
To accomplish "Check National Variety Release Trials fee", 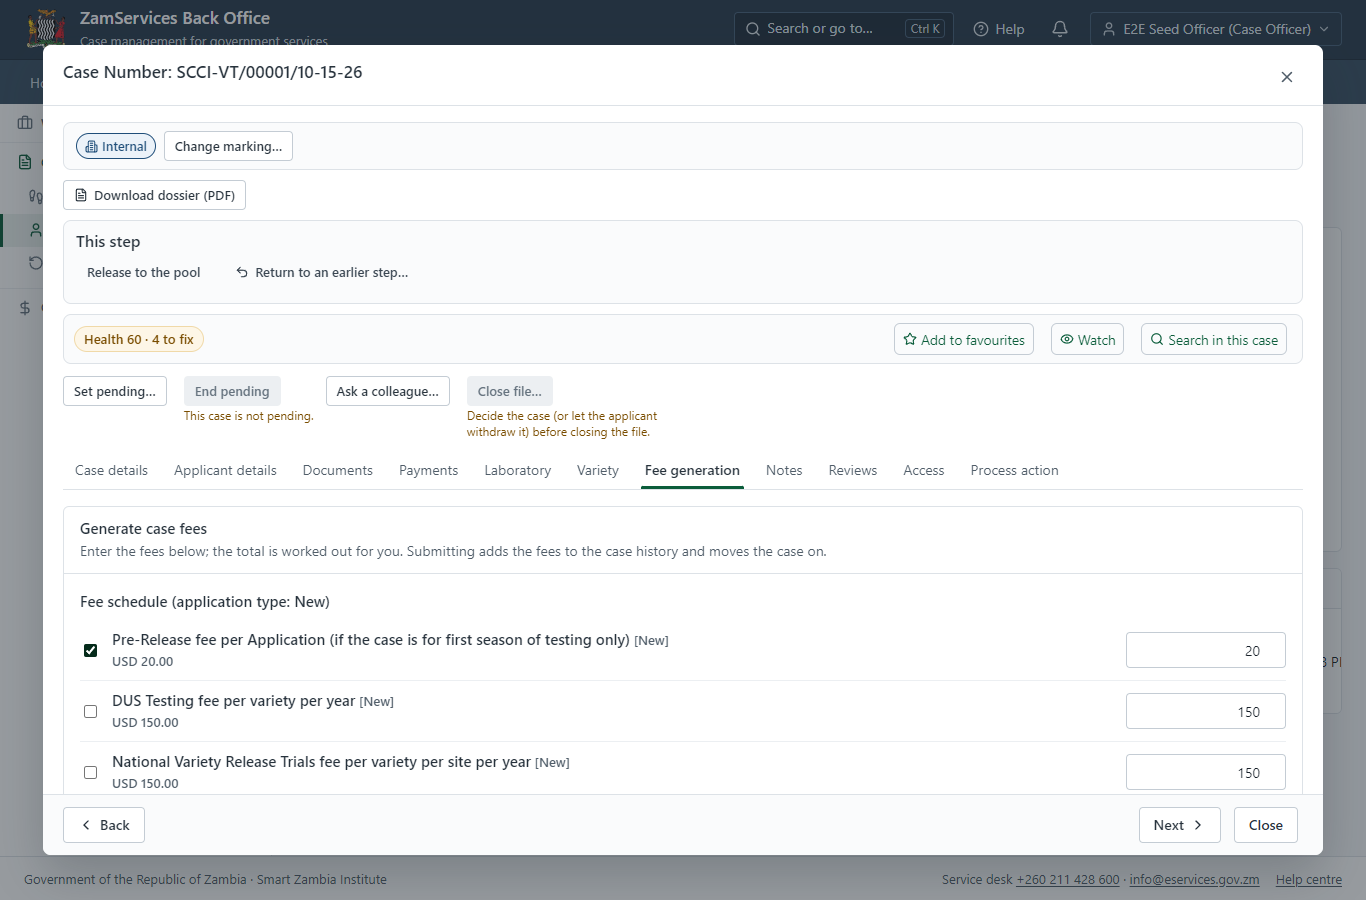I will pyautogui.click(x=91, y=772).
